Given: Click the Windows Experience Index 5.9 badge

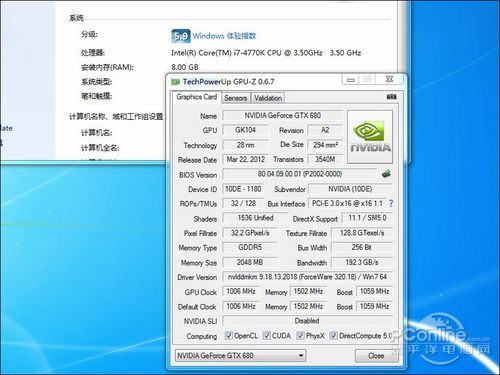Looking at the screenshot, I should coord(181,36).
